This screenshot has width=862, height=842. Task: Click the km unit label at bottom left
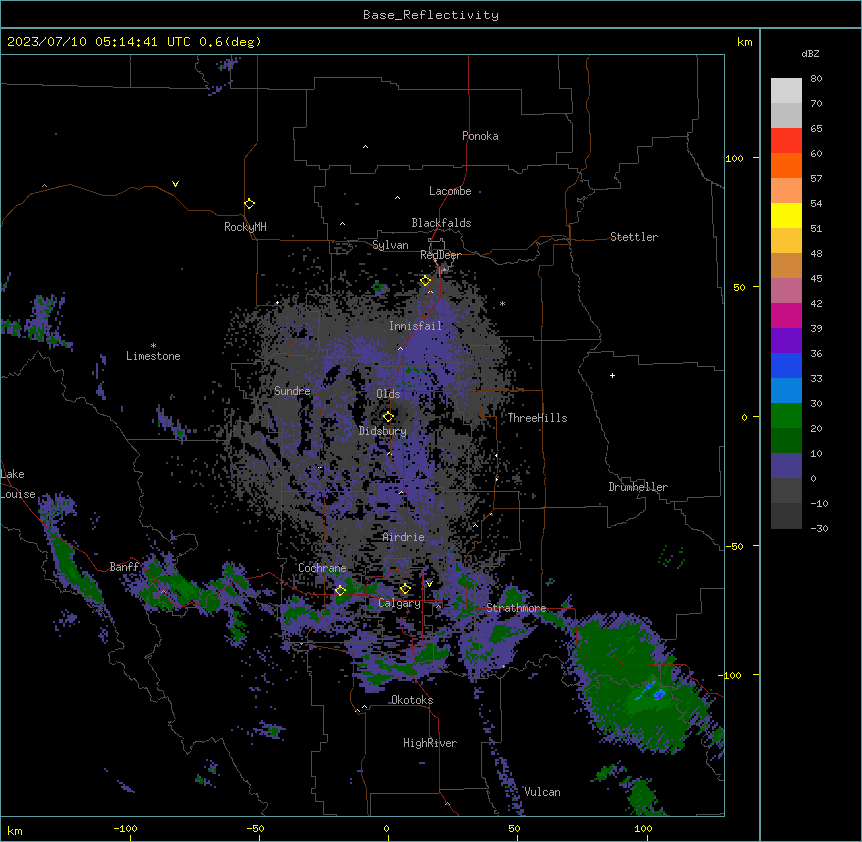[14, 830]
